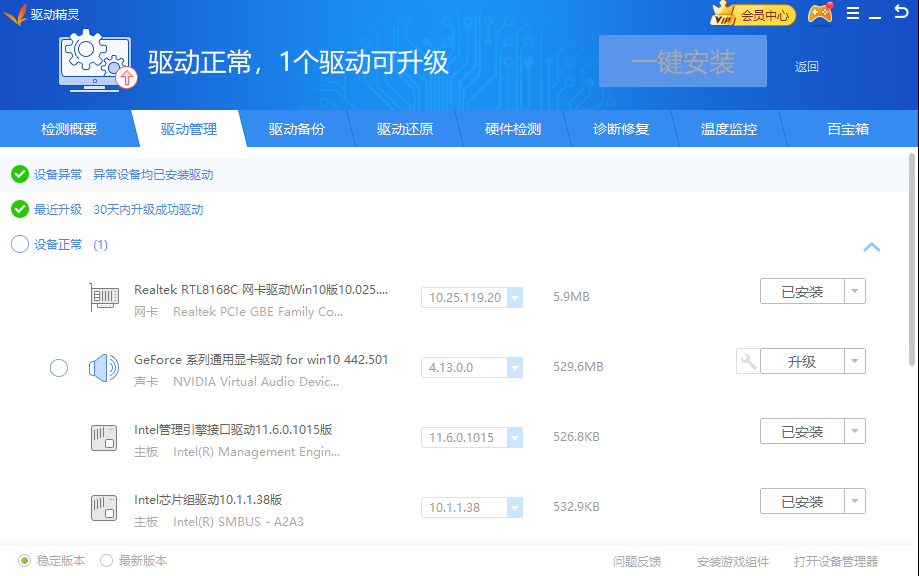
Task: Expand the dropdown arrow beside 已安装 for Realtek
Action: (856, 290)
